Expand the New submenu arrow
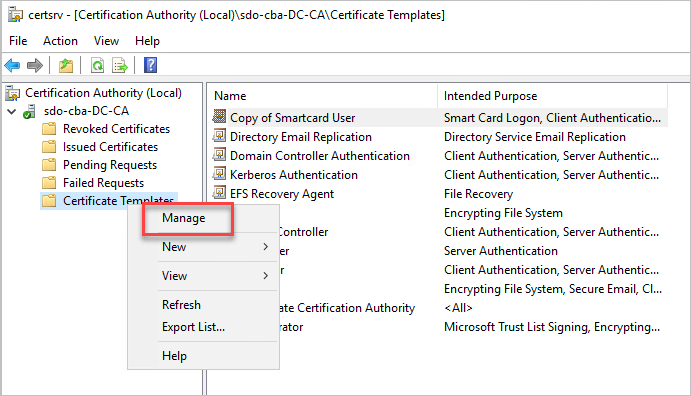This screenshot has height=396, width=691. pyautogui.click(x=265, y=247)
